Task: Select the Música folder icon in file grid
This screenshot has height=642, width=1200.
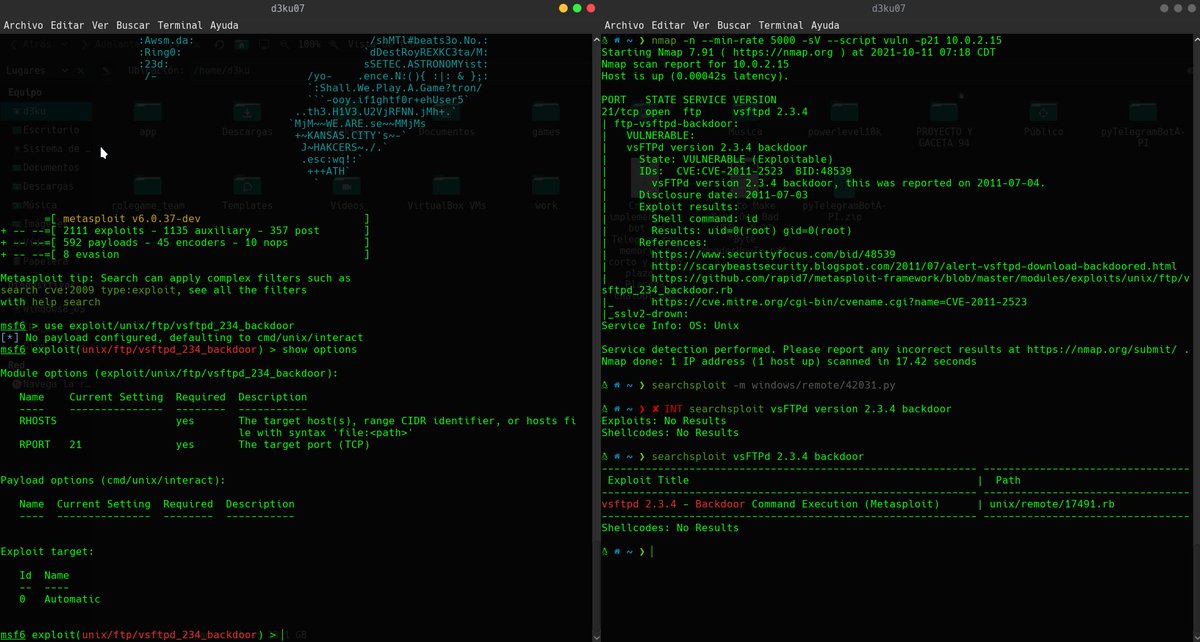Action: point(746,113)
